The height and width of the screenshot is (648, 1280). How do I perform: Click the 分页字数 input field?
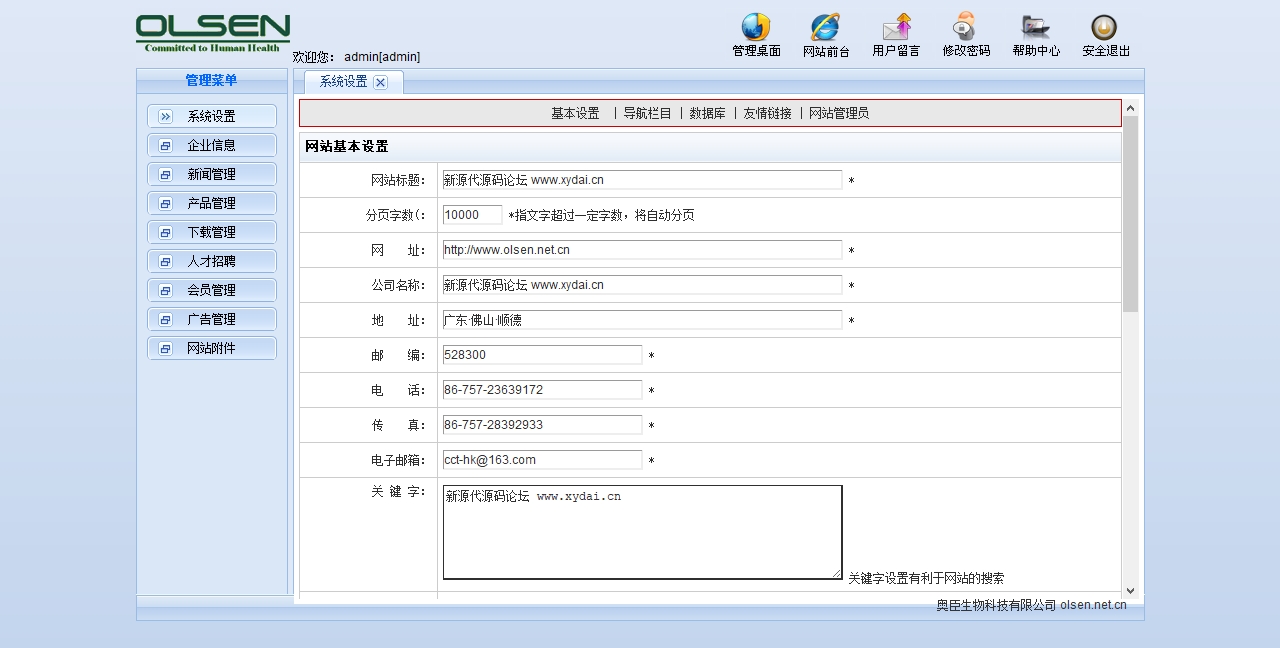472,215
